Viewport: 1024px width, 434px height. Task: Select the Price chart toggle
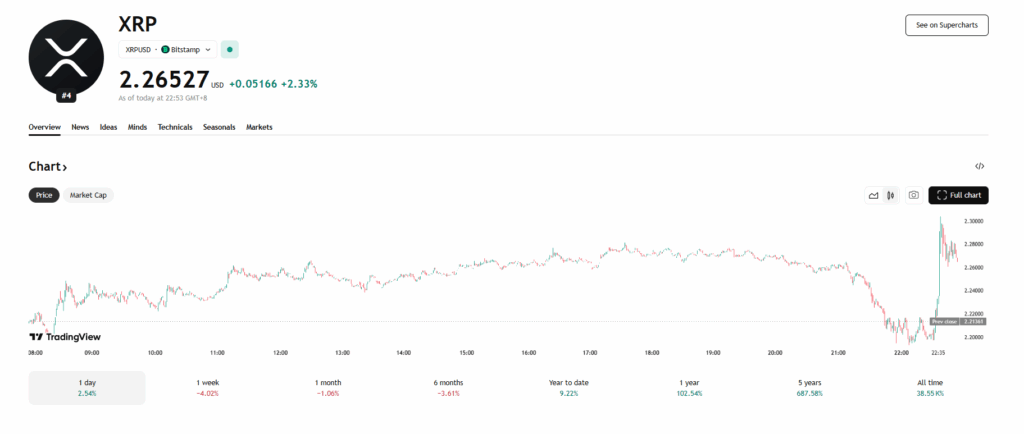[44, 195]
